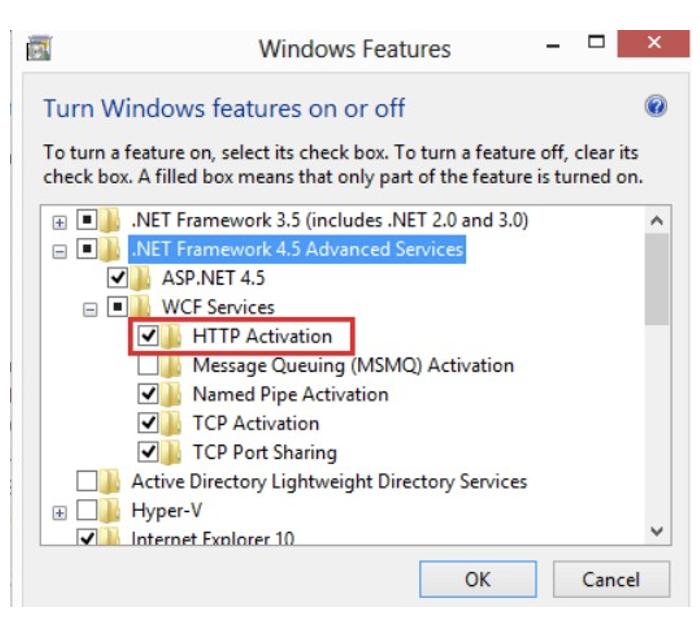This screenshot has width=700, height=620.
Task: Open help via the blue question mark icon
Action: 656,106
